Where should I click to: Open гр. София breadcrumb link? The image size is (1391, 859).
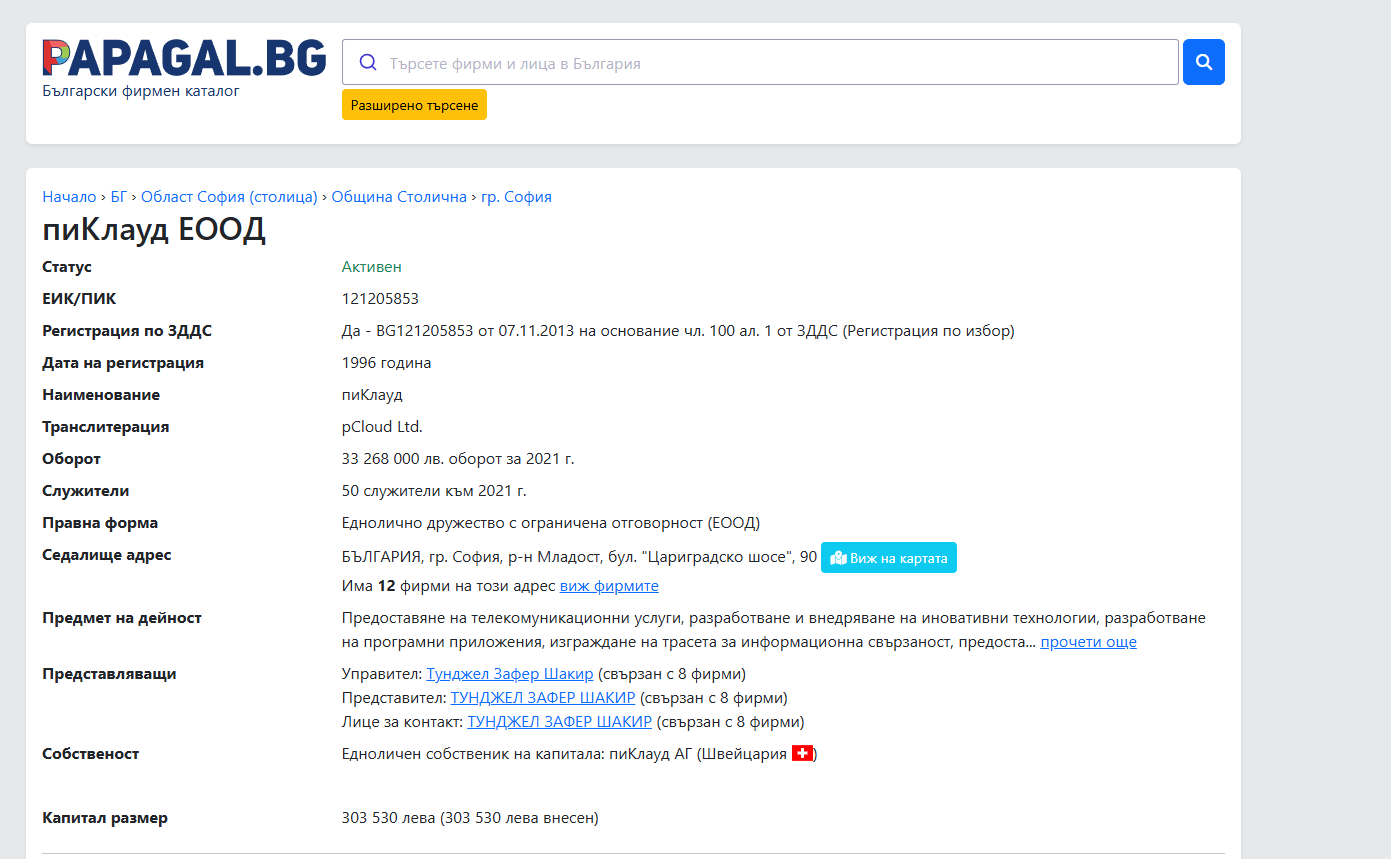click(x=516, y=197)
